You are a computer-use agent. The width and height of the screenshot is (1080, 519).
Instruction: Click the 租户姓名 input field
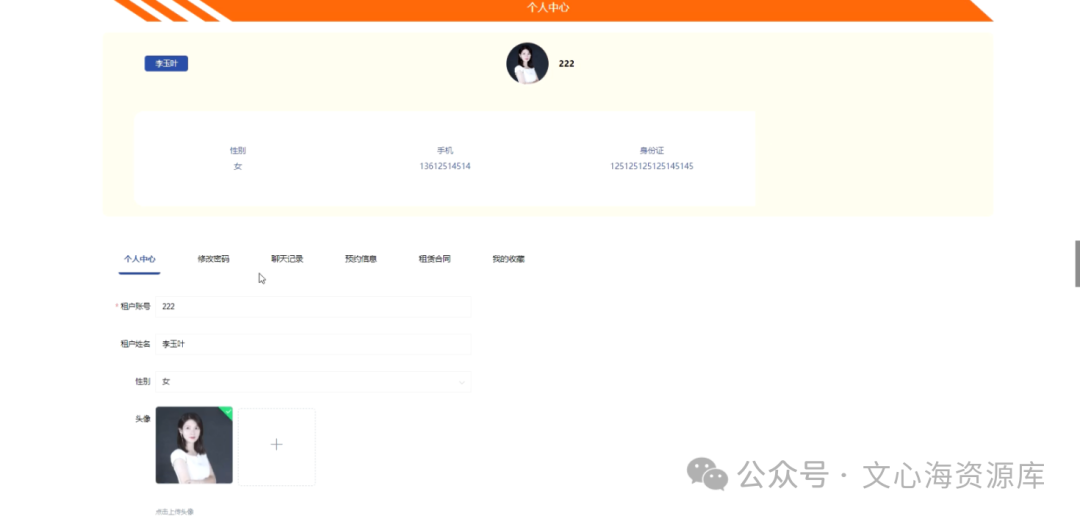pyautogui.click(x=313, y=344)
